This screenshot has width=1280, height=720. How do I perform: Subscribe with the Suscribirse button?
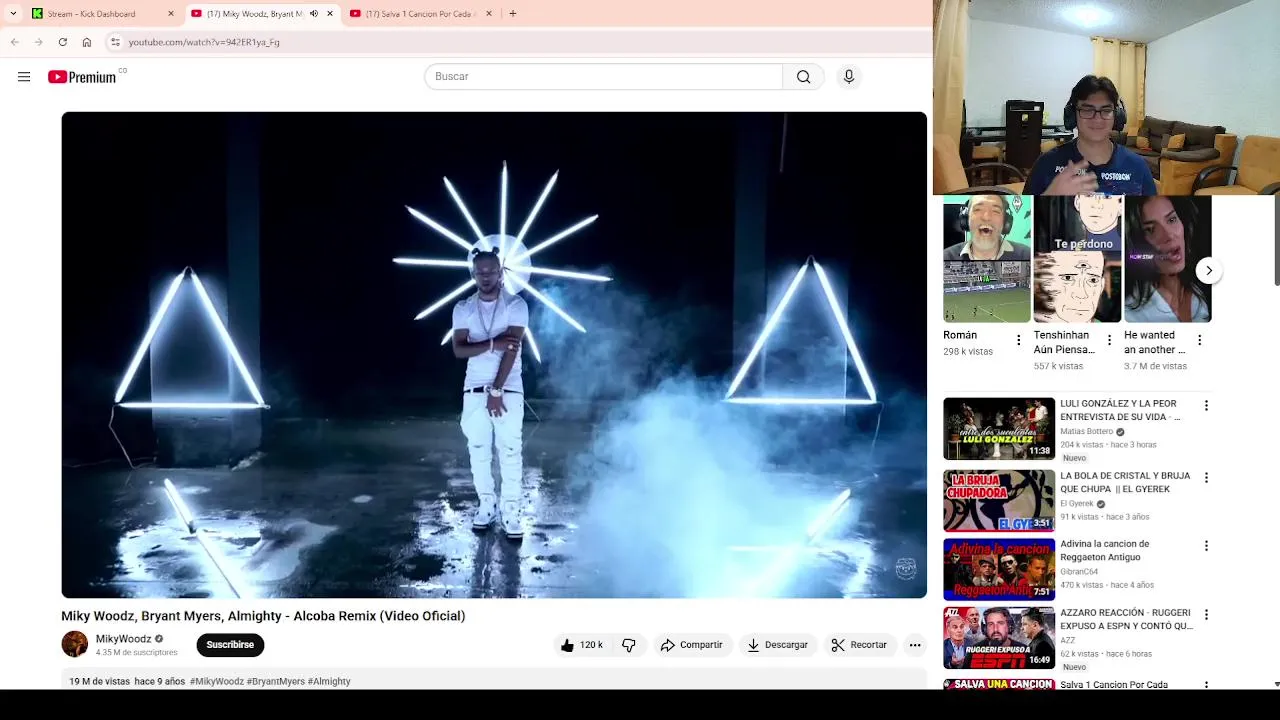(x=230, y=645)
